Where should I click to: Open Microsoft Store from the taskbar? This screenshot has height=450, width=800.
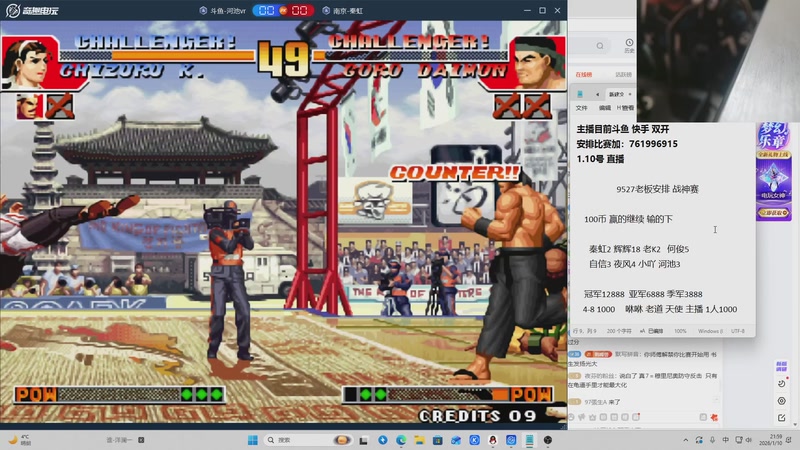pos(438,440)
